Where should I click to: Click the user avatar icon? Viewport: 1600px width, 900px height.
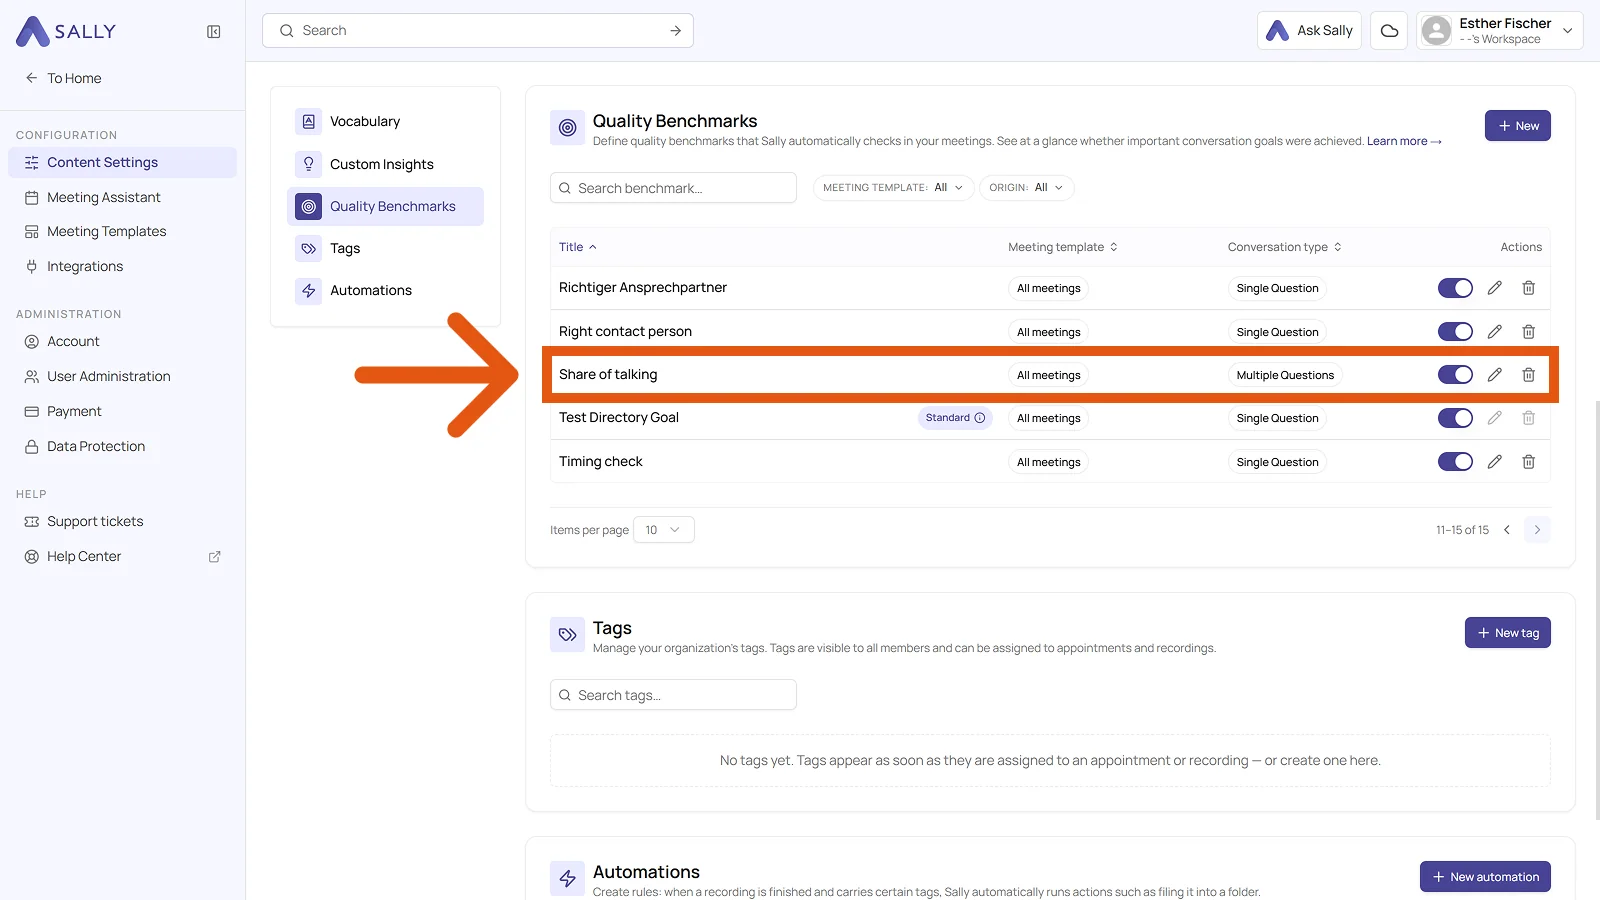(1436, 31)
